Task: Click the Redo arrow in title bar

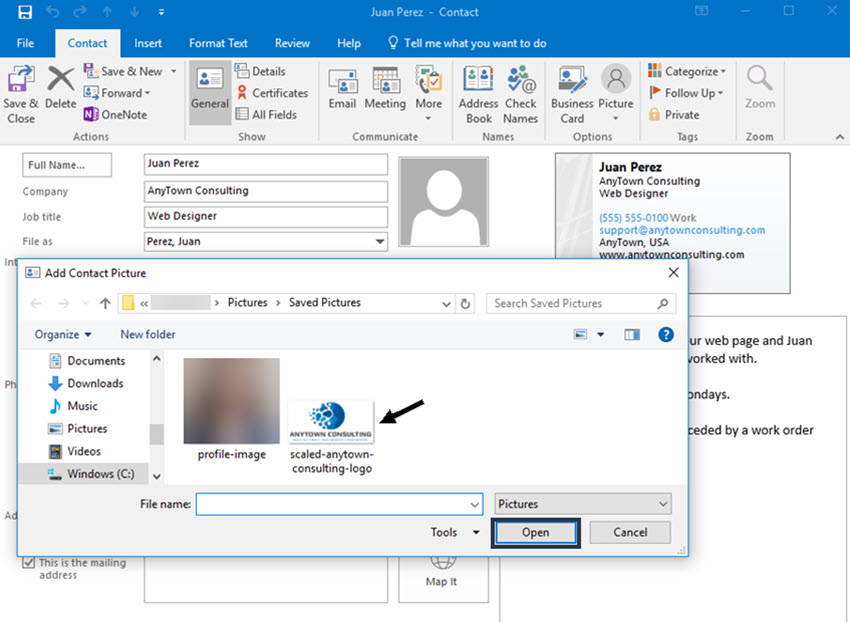Action: point(80,12)
